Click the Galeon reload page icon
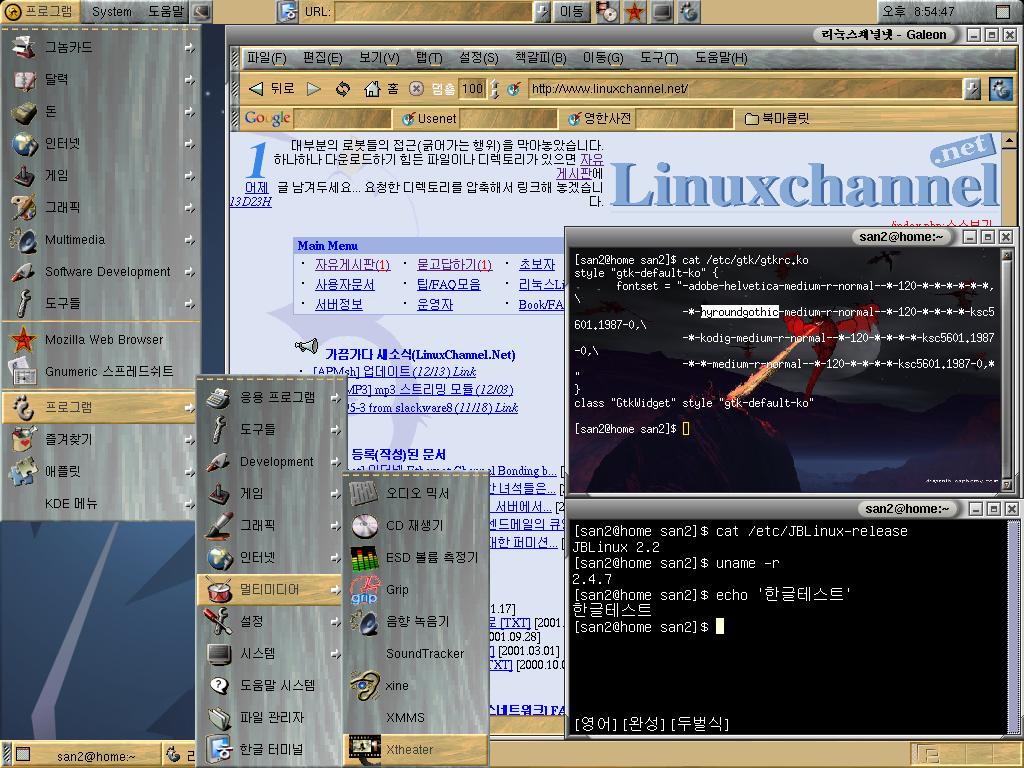The image size is (1024, 768). pyautogui.click(x=343, y=89)
